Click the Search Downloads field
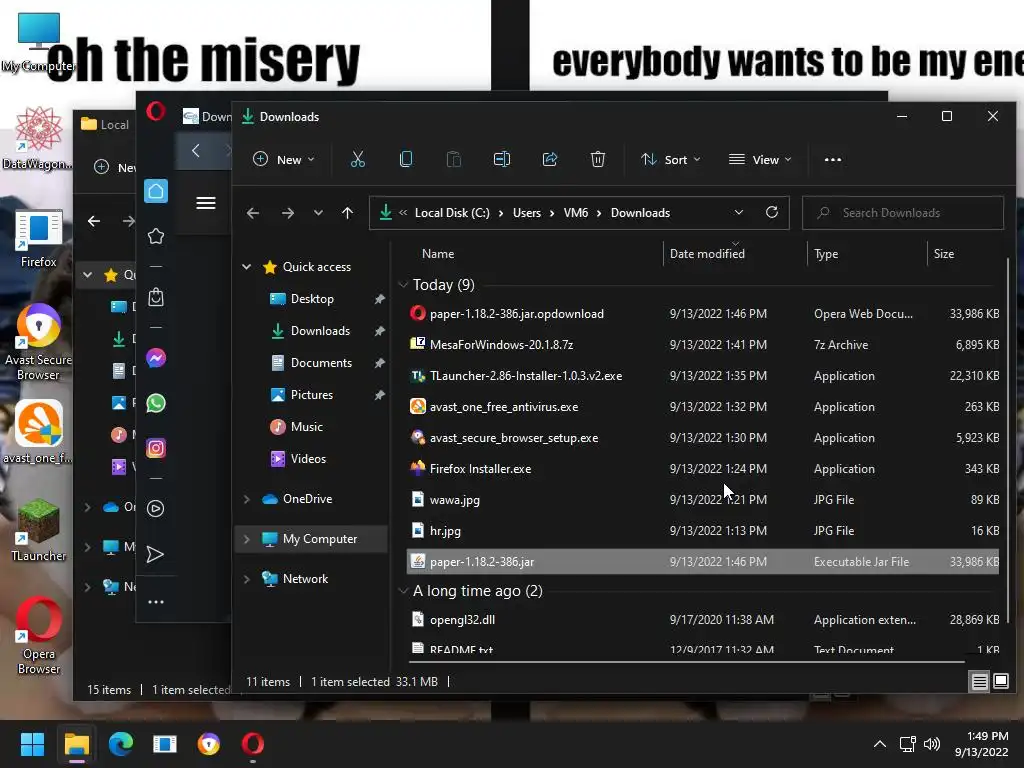Screen dimensions: 1024x768 click(x=903, y=213)
